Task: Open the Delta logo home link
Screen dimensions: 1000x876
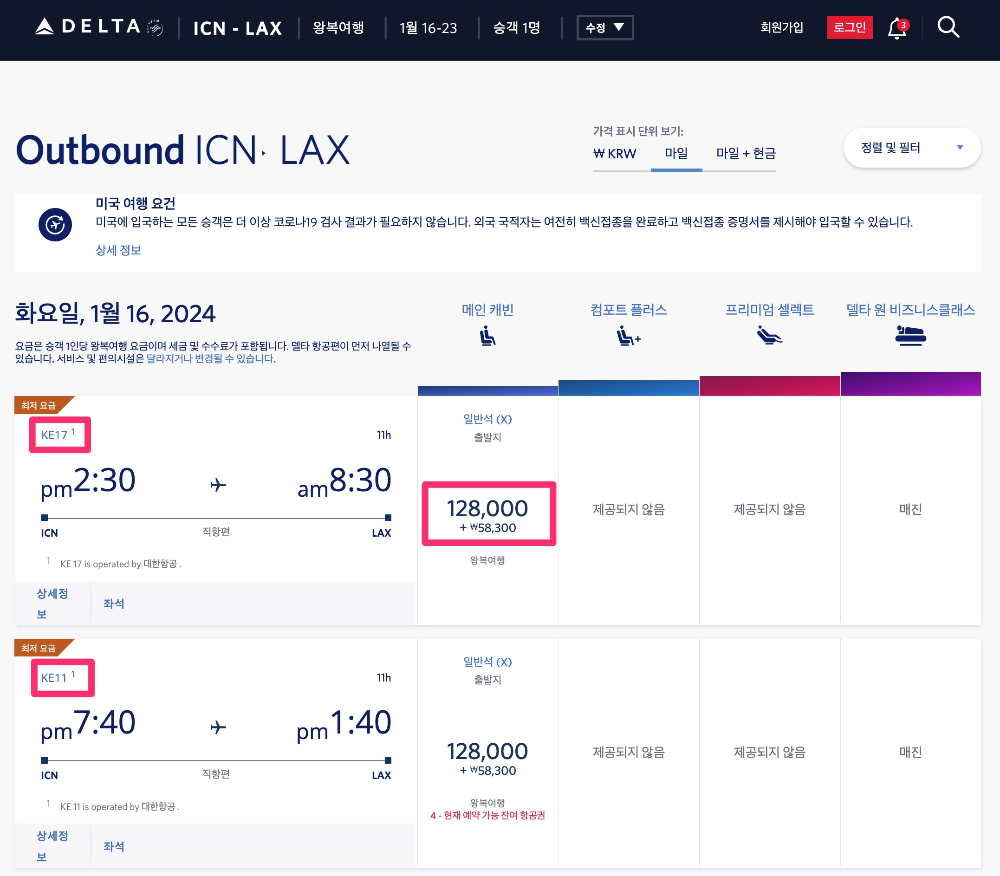Action: 99,27
